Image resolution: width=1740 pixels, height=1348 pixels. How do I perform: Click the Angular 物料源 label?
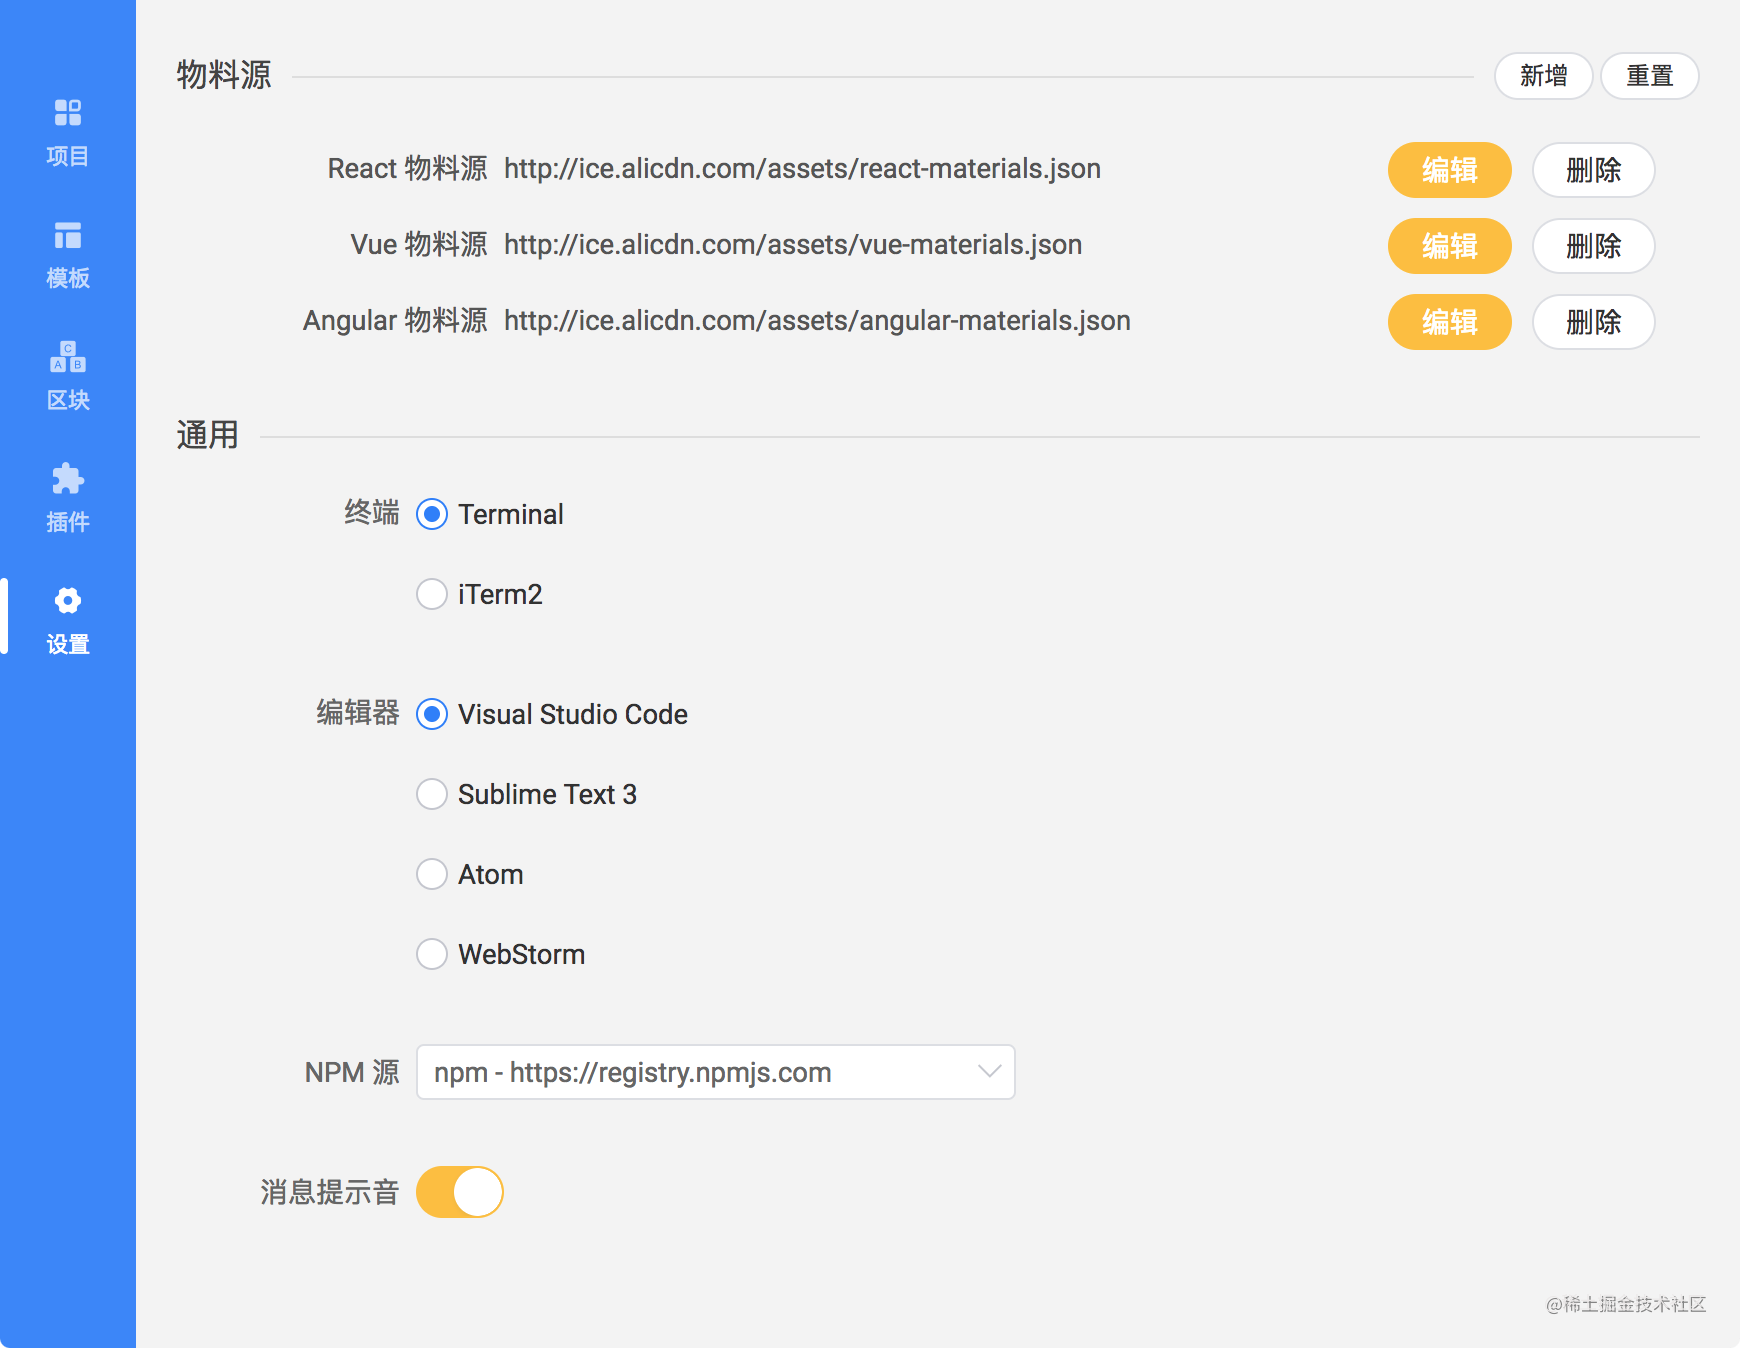point(395,321)
